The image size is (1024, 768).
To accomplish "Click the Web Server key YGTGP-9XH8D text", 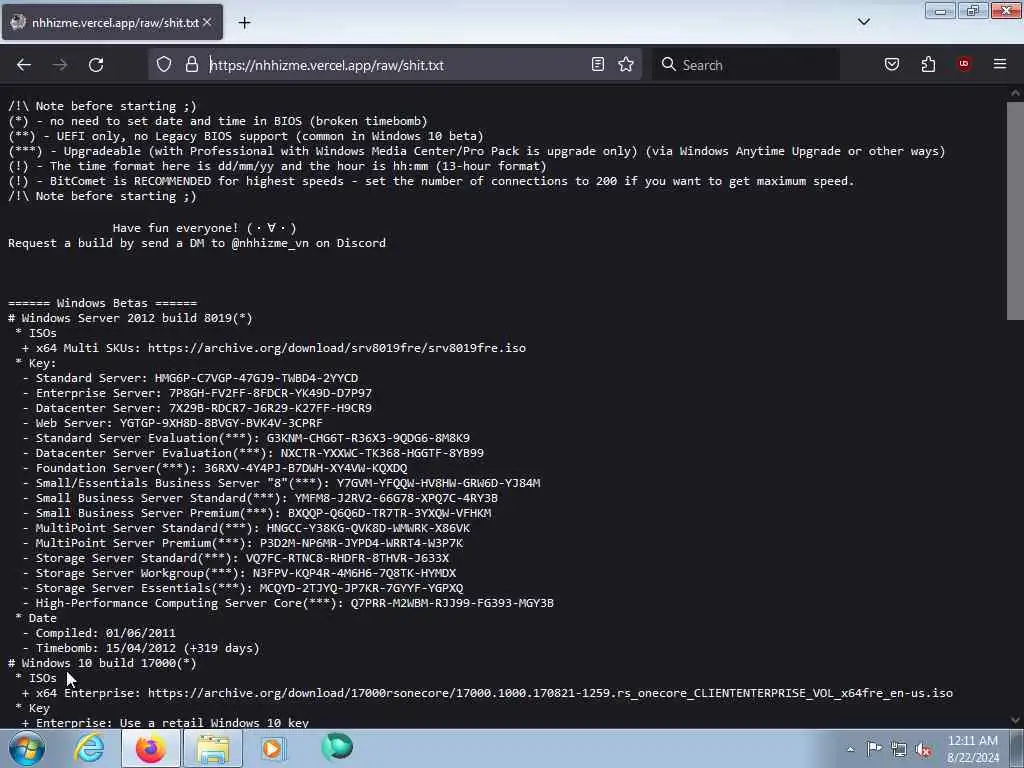I will pos(221,423).
